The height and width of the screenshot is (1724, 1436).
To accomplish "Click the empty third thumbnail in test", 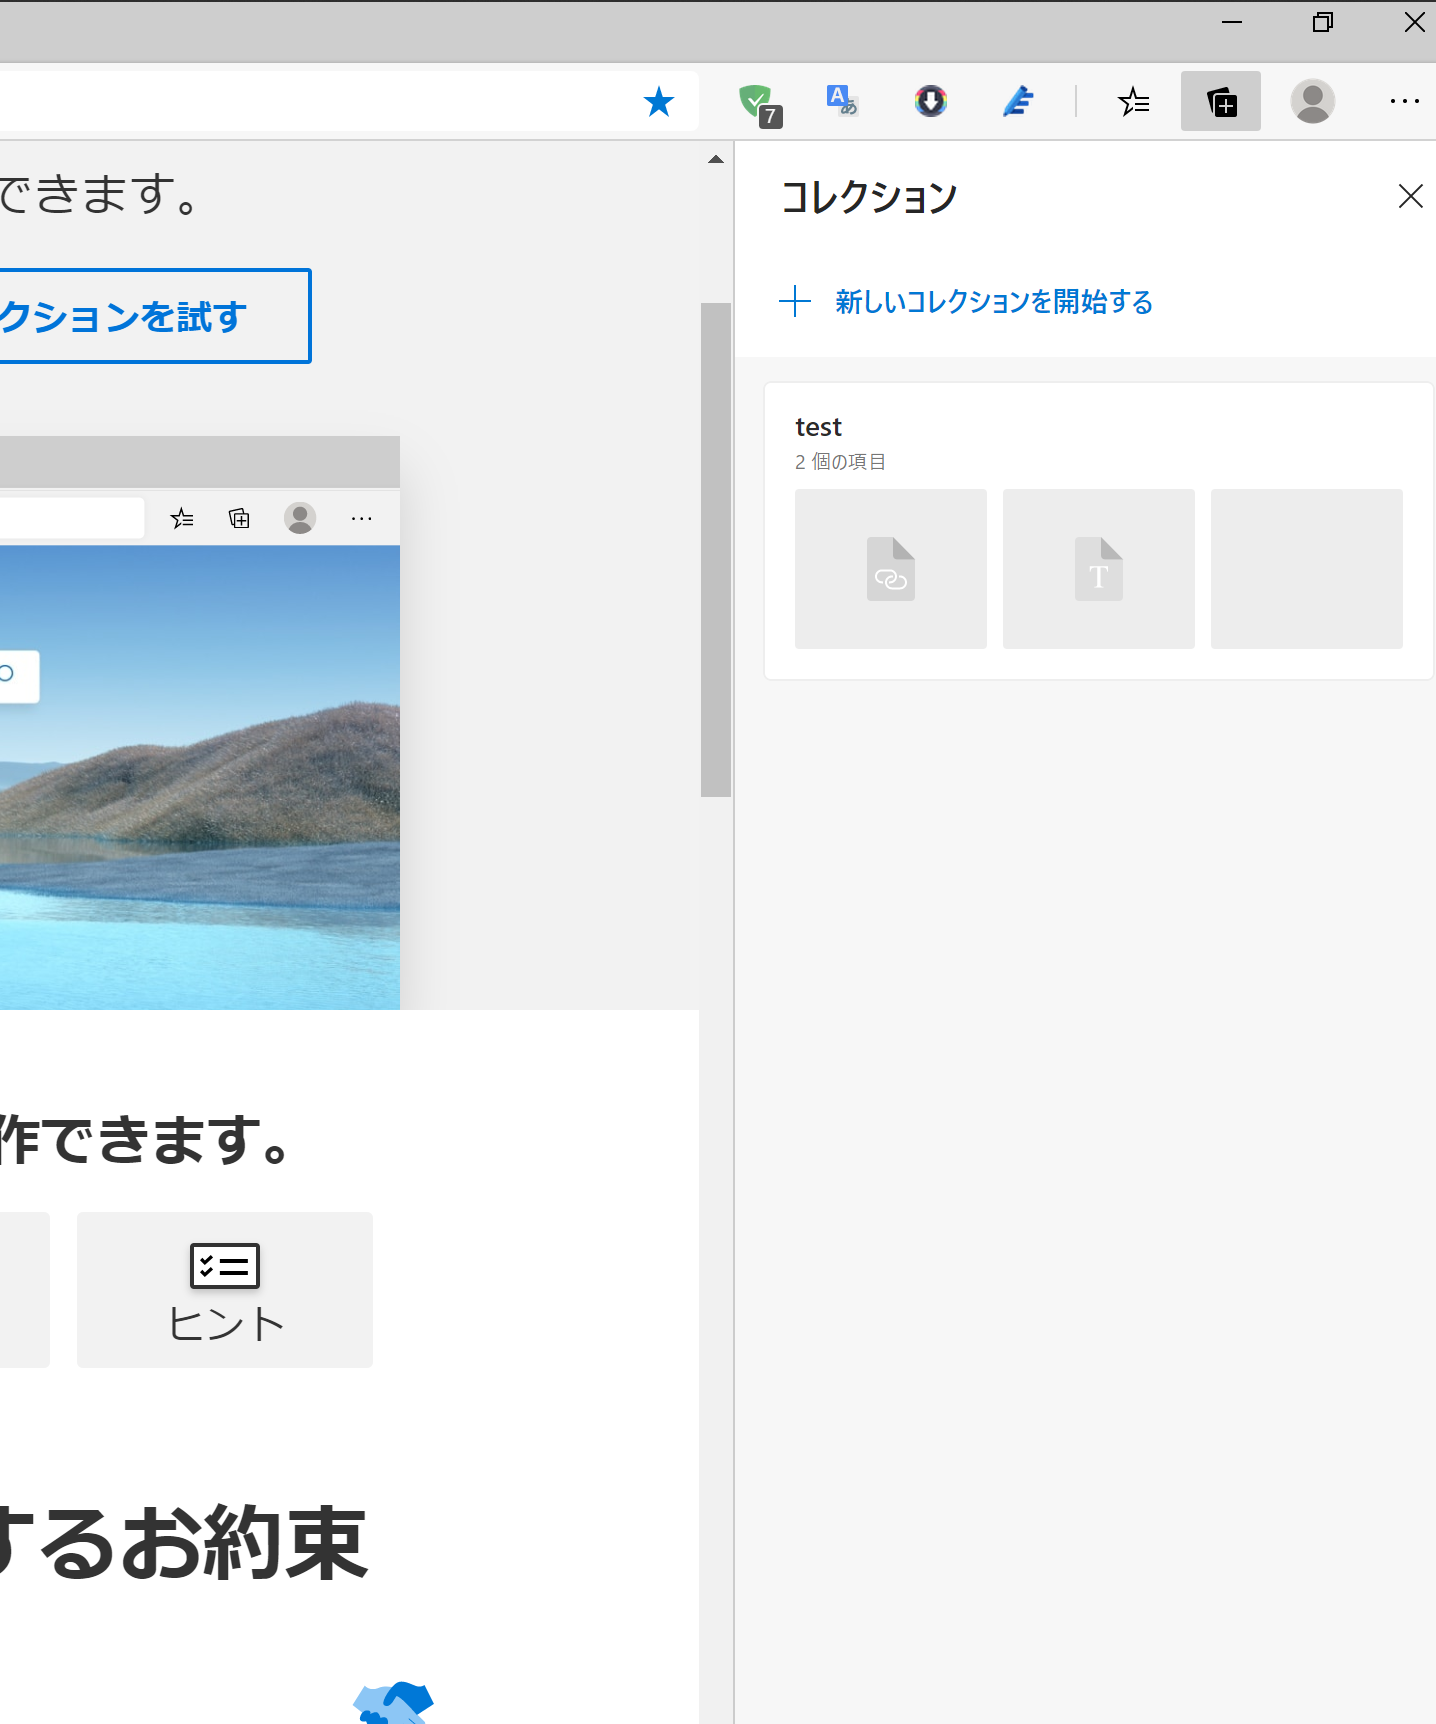I will (x=1306, y=569).
